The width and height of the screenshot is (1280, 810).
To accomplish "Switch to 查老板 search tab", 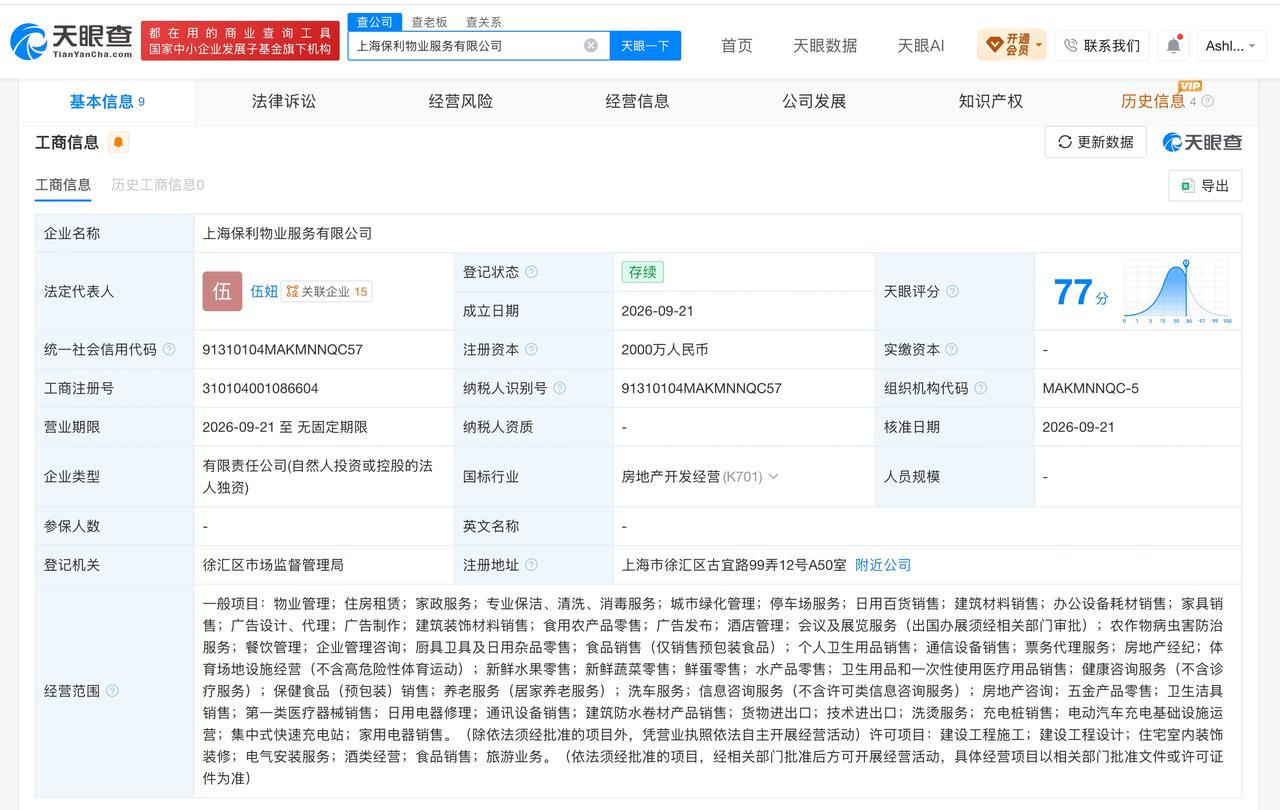I will (429, 22).
